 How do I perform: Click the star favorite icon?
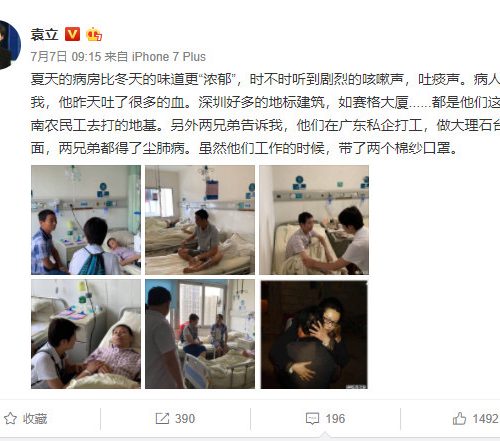[10, 418]
